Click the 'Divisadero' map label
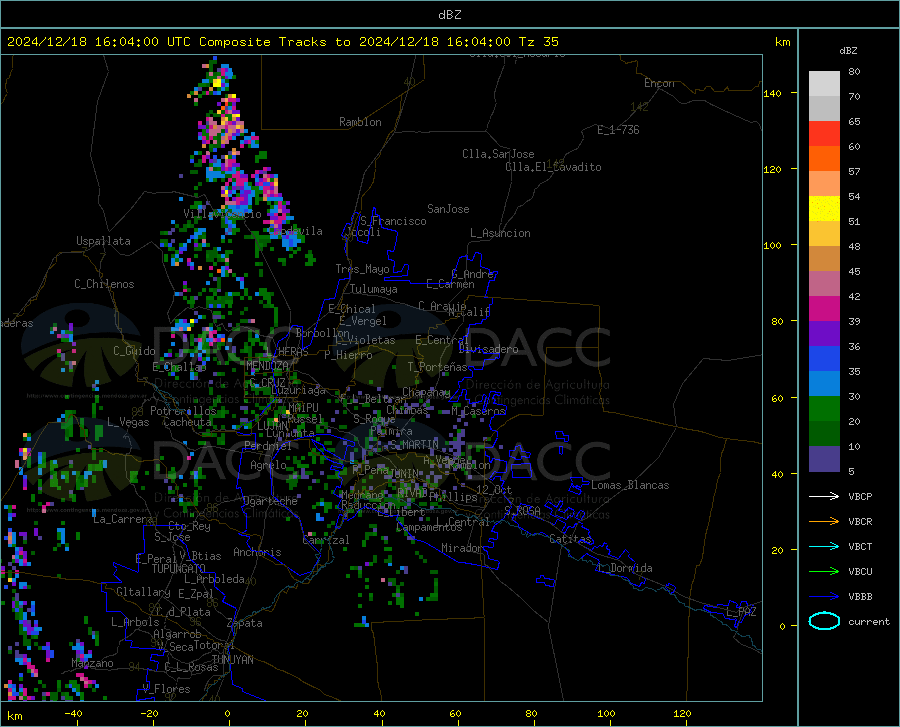Image resolution: width=900 pixels, height=727 pixels. click(x=488, y=349)
